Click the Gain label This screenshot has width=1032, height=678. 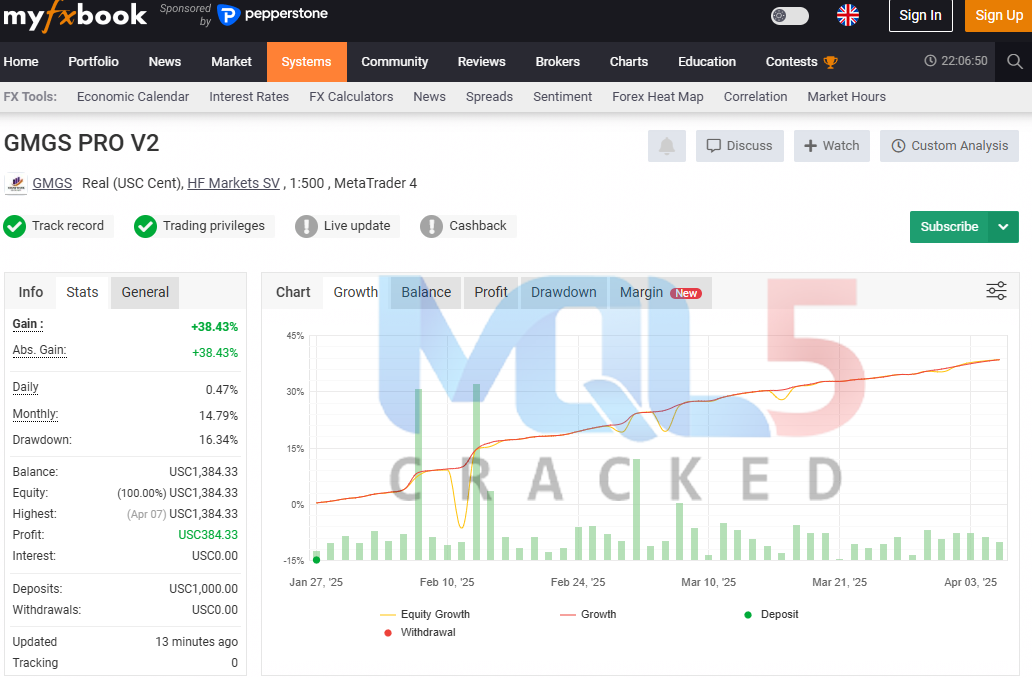pyautogui.click(x=28, y=324)
